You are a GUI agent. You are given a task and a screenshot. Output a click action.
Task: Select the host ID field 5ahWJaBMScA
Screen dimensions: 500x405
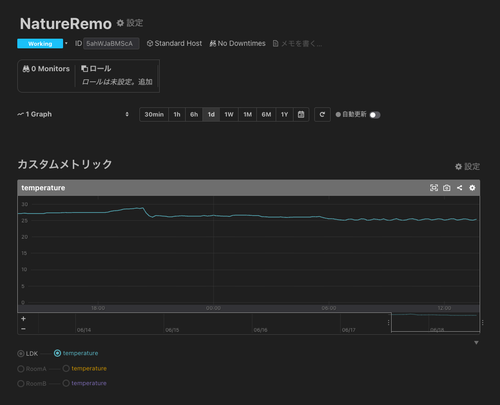click(x=111, y=44)
